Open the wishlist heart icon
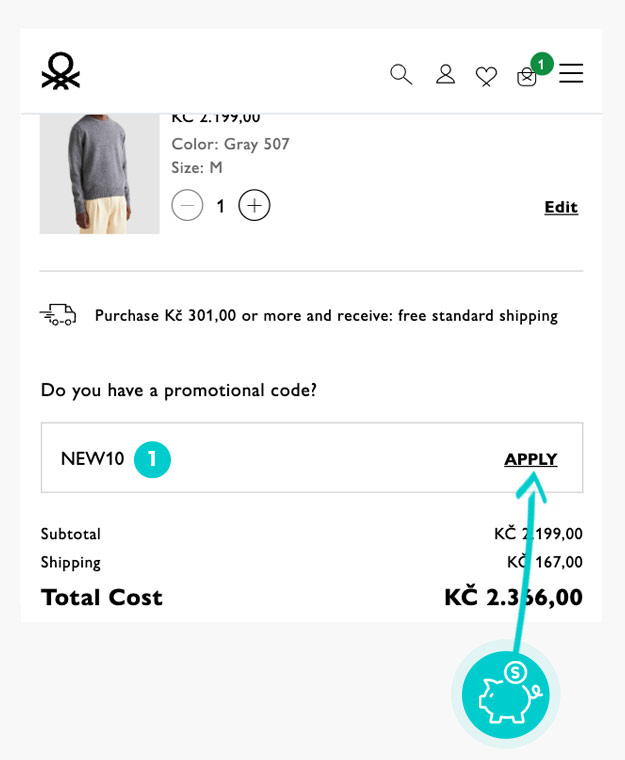This screenshot has height=760, width=625. click(486, 75)
